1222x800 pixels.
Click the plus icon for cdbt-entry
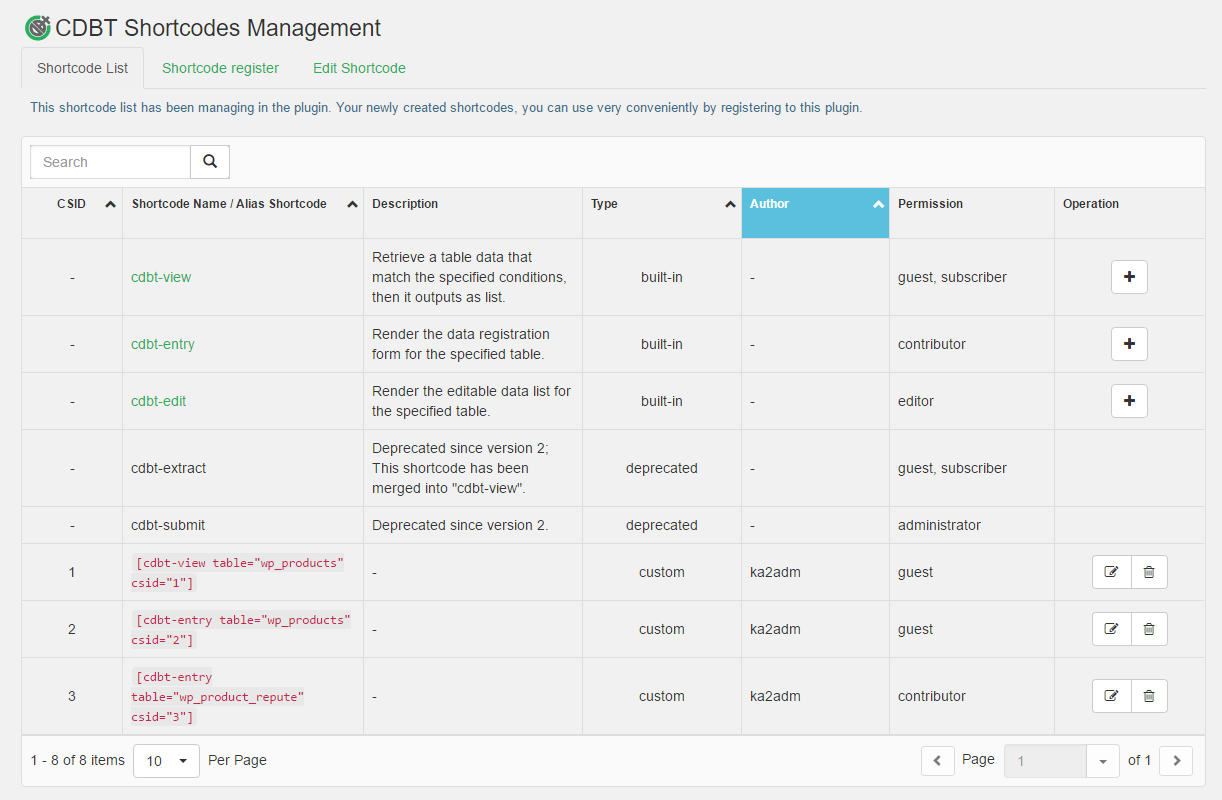tap(1129, 344)
